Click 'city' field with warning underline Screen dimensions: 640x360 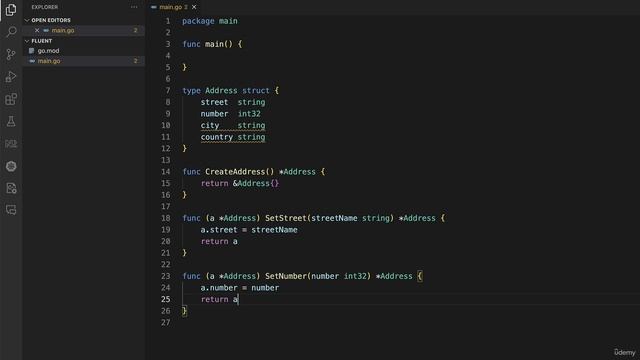210,125
